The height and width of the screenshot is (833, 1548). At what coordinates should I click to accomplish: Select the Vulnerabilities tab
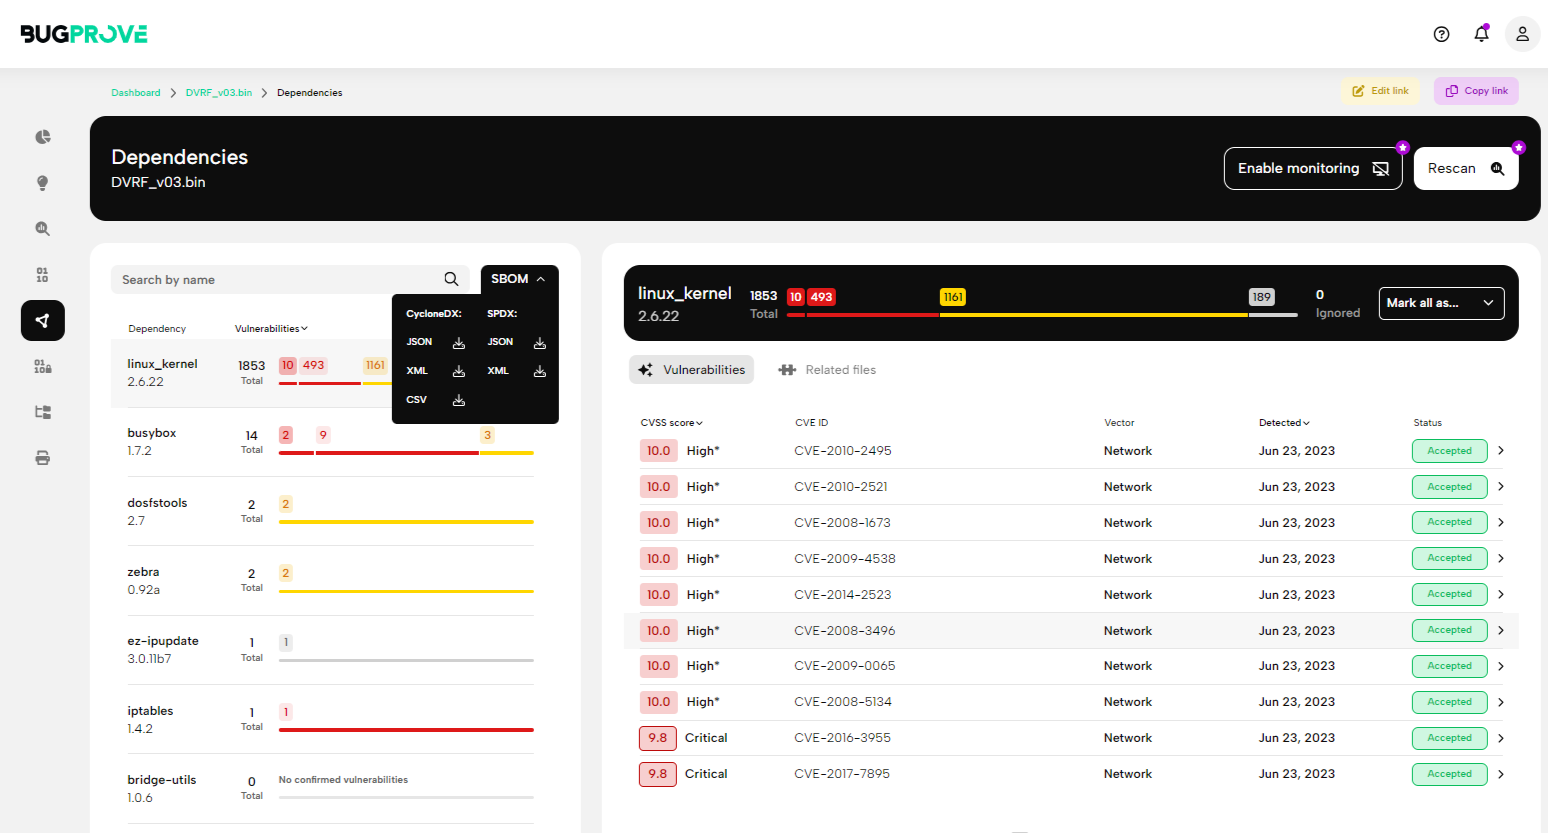[x=691, y=369]
